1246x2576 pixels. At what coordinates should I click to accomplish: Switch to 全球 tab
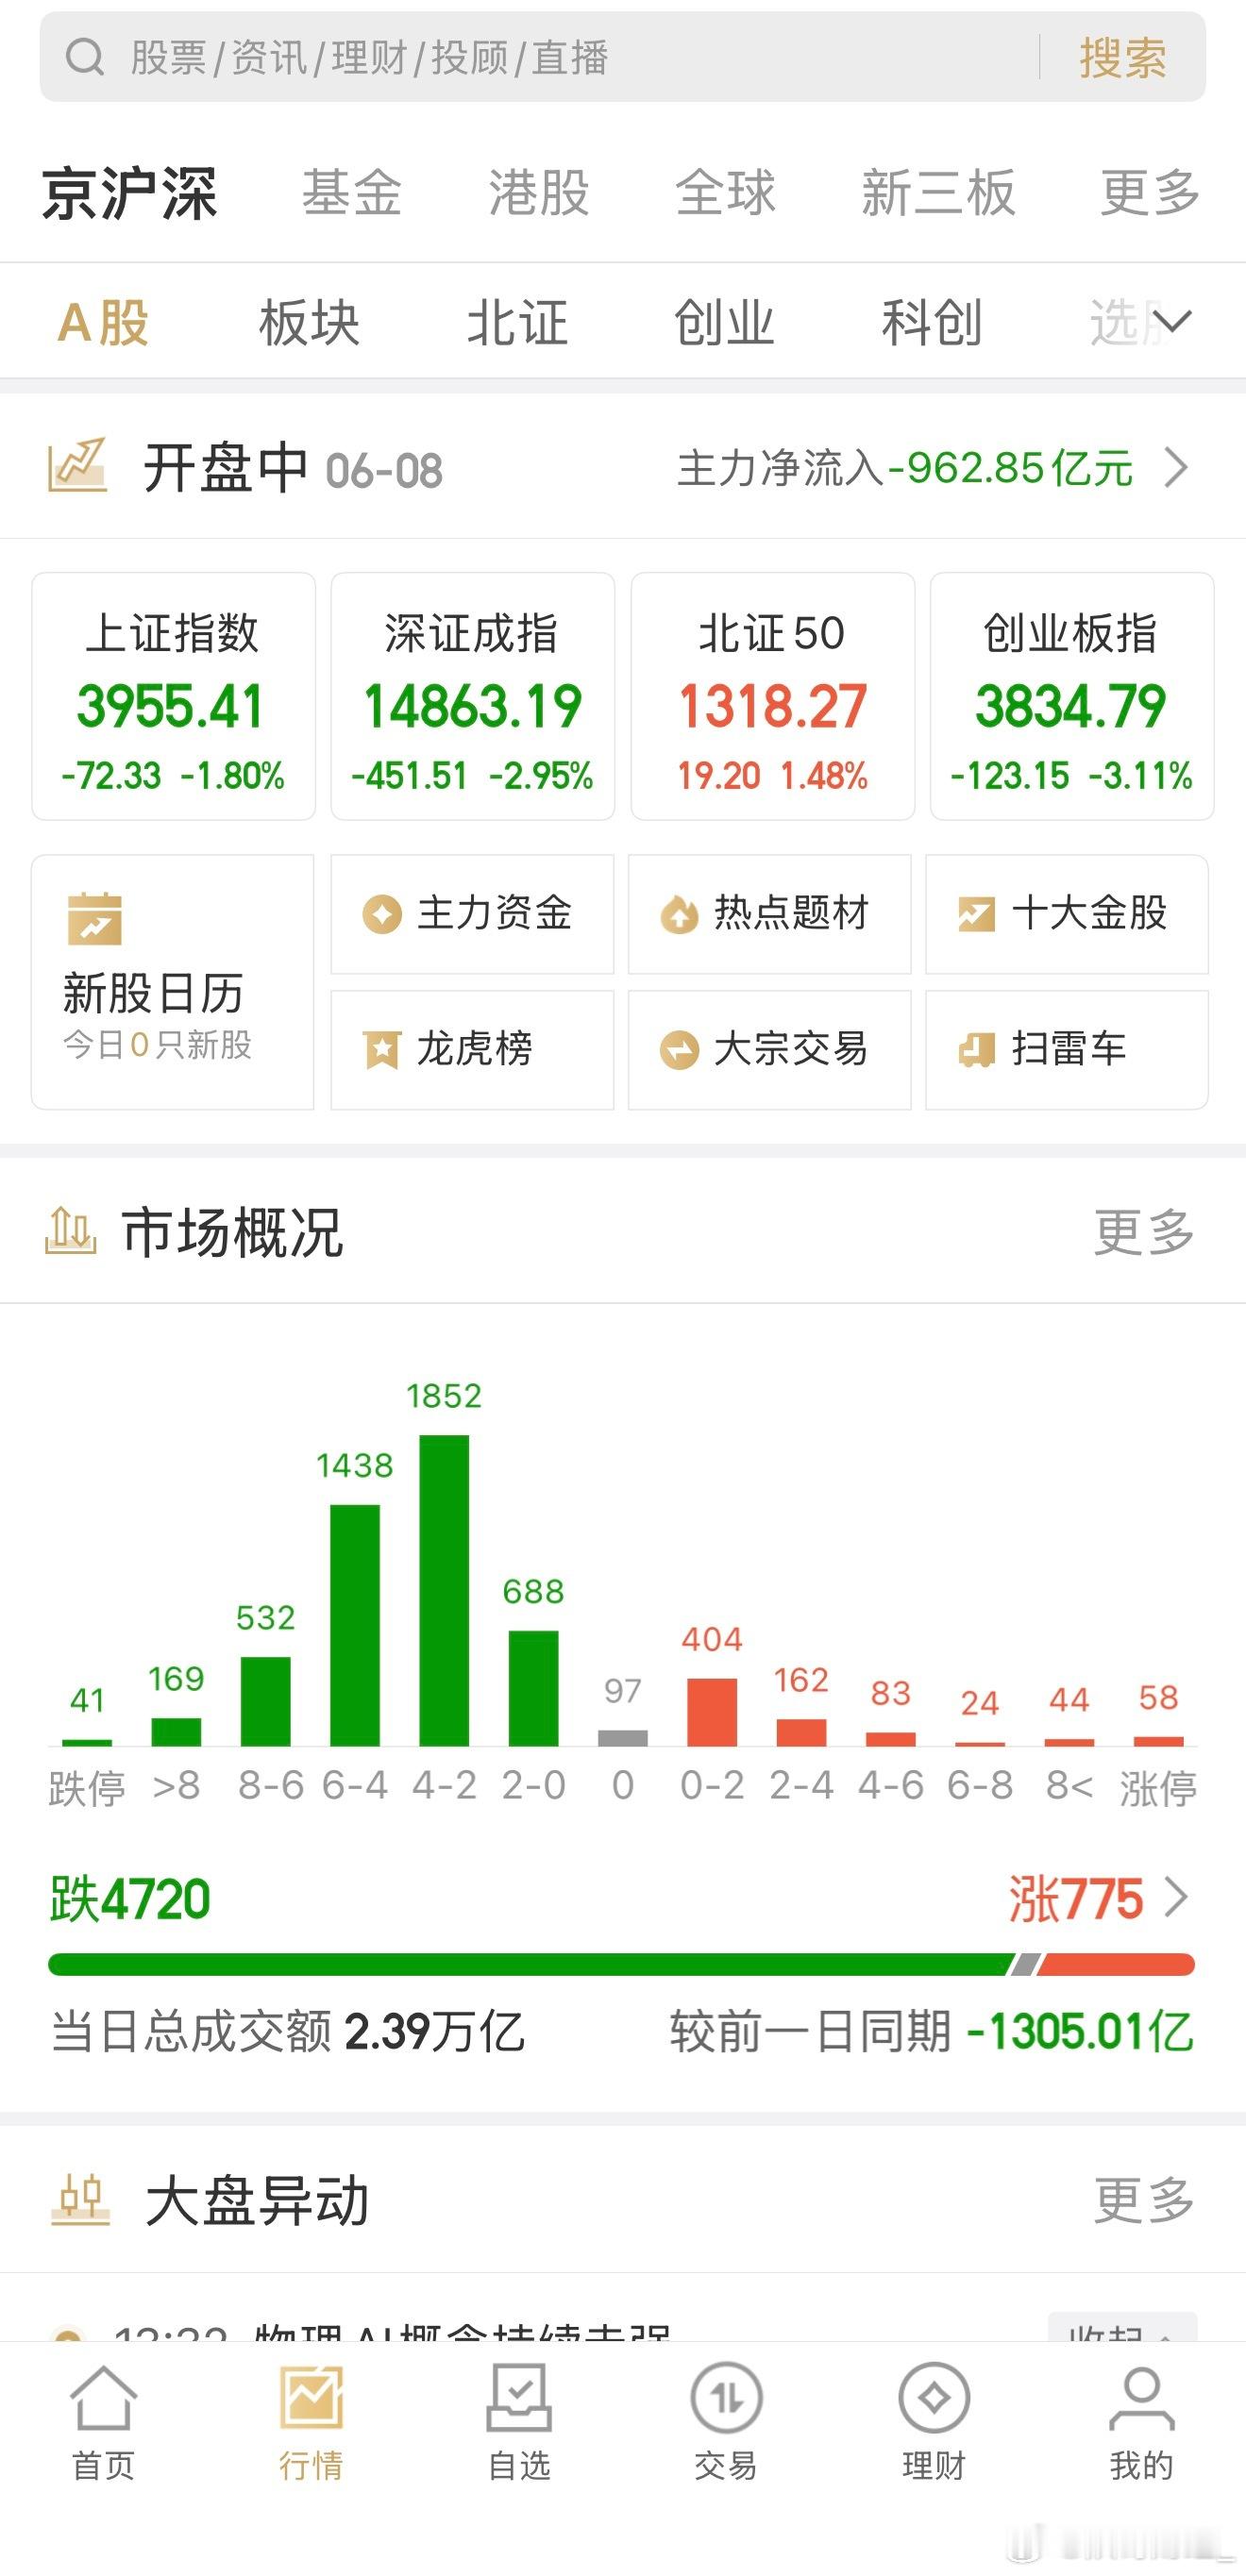tap(726, 192)
